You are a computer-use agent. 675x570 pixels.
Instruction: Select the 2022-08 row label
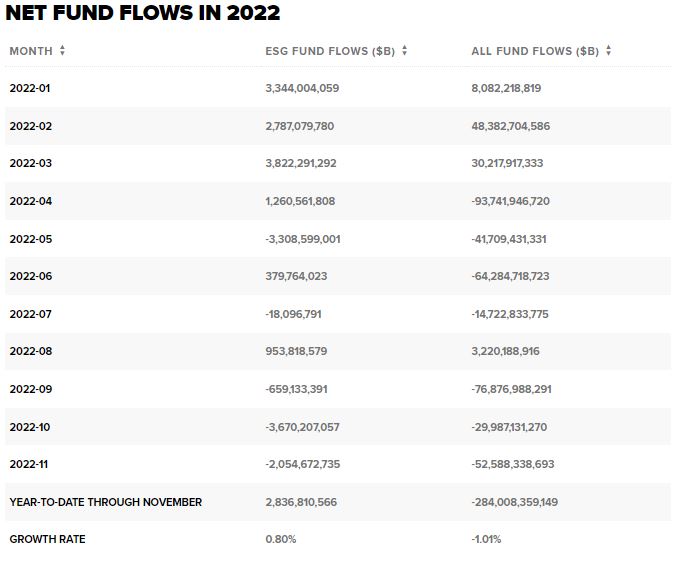pos(30,351)
